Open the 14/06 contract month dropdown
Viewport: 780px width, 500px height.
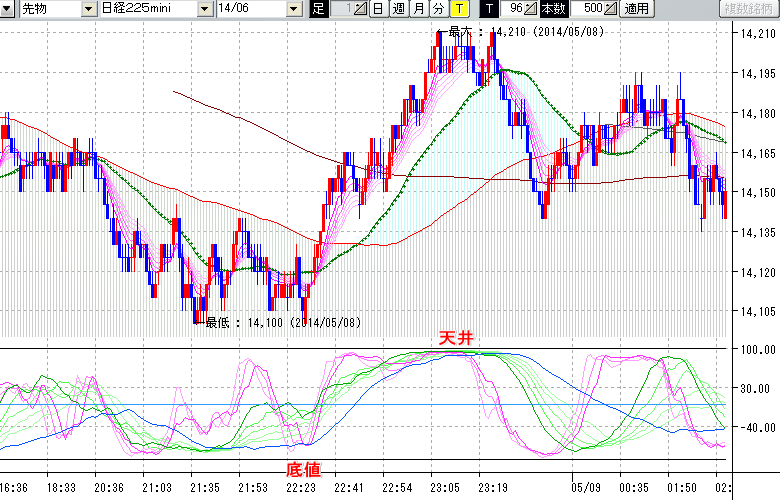[293, 9]
